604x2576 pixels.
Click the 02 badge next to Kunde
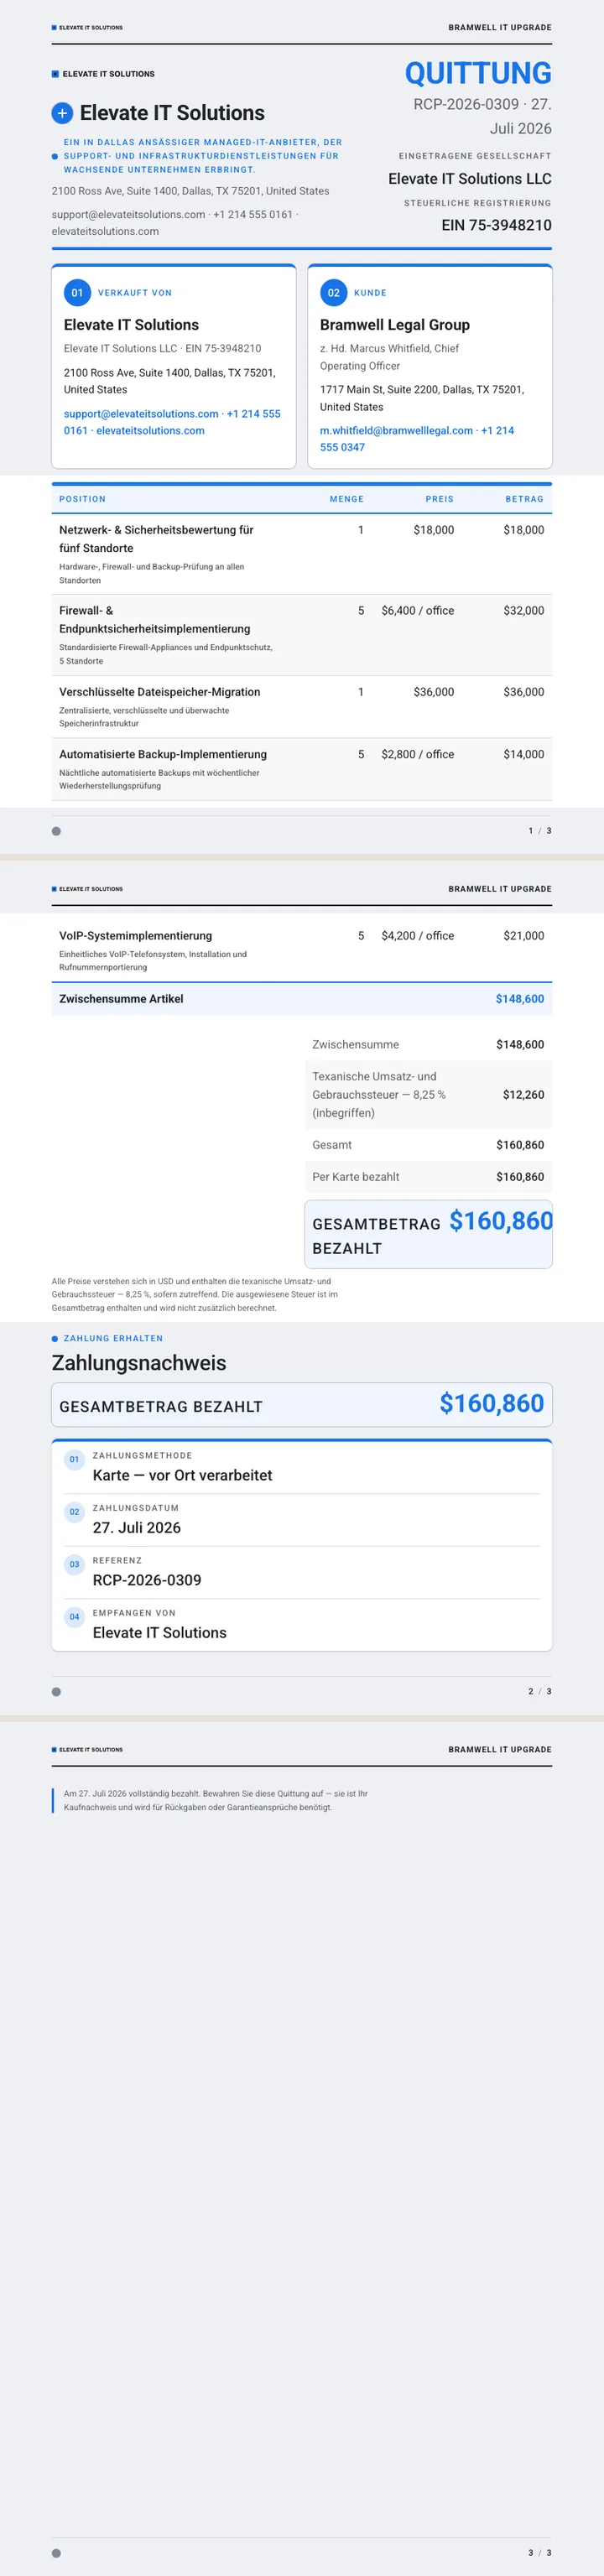[333, 293]
